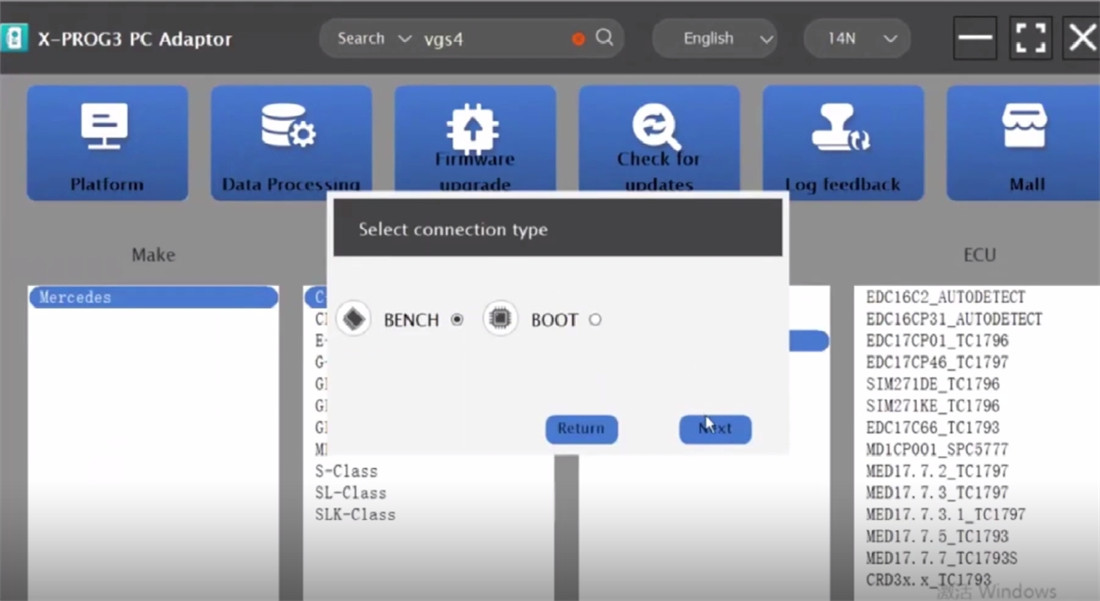Open the Log feedback tile
The image size is (1100, 601).
843,143
